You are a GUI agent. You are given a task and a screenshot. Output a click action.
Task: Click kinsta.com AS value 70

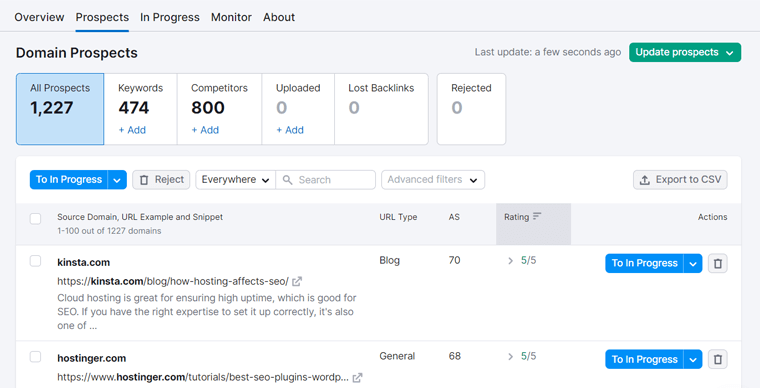(454, 261)
